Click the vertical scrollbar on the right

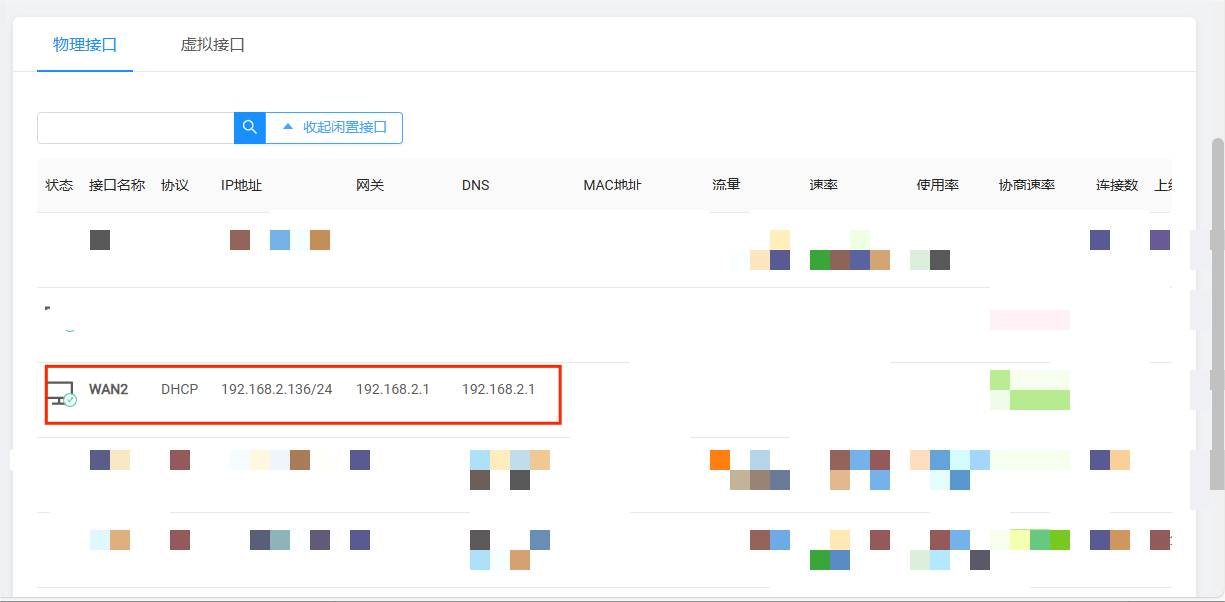[x=1217, y=300]
